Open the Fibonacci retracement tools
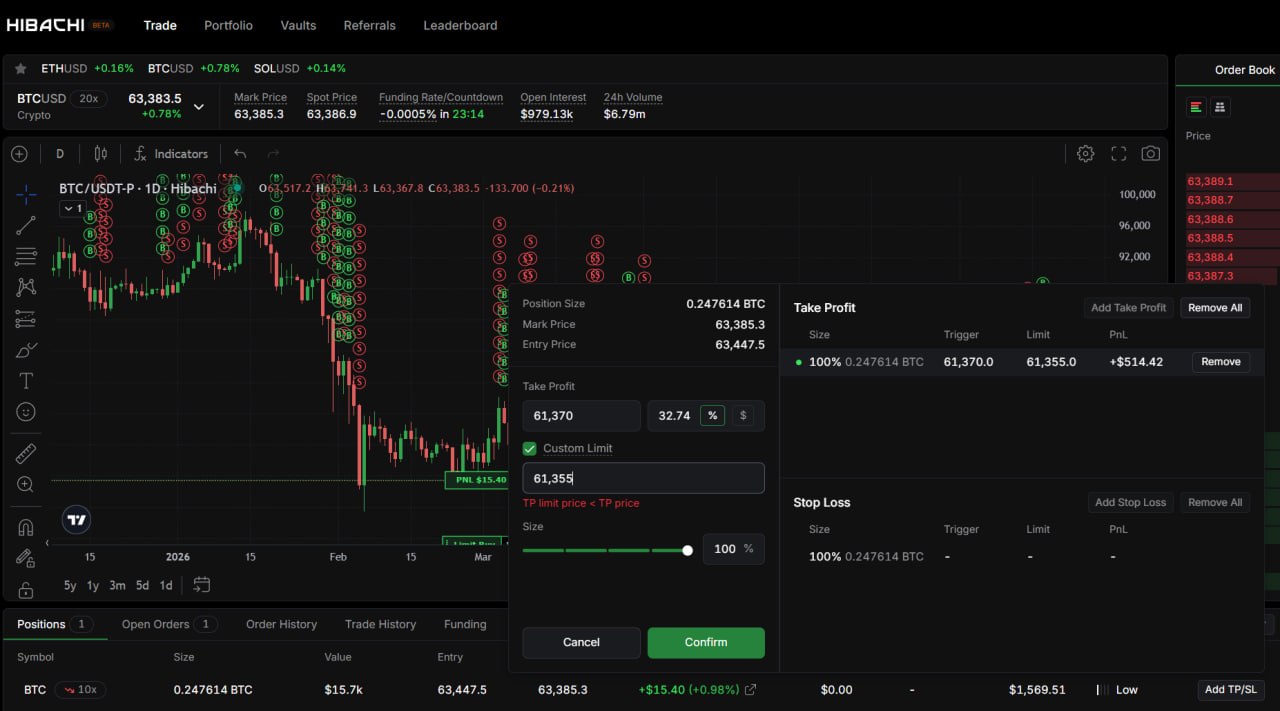The image size is (1280, 711). (x=26, y=256)
